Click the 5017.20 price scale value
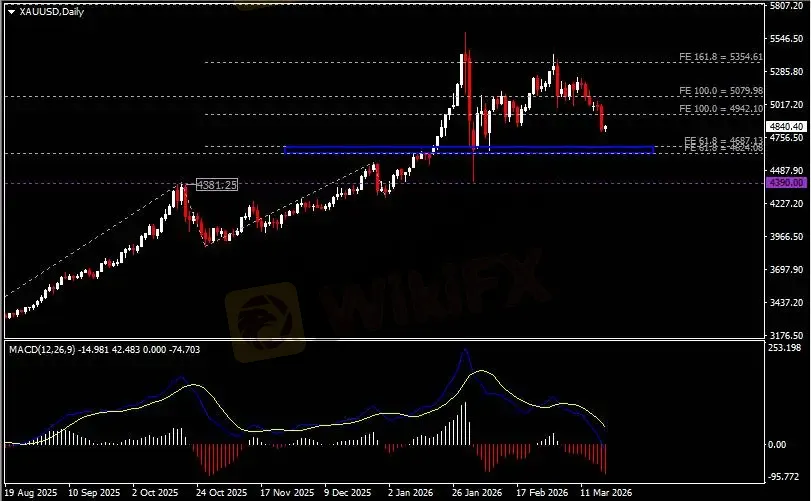Screen dimensions: 811x501 786,104
